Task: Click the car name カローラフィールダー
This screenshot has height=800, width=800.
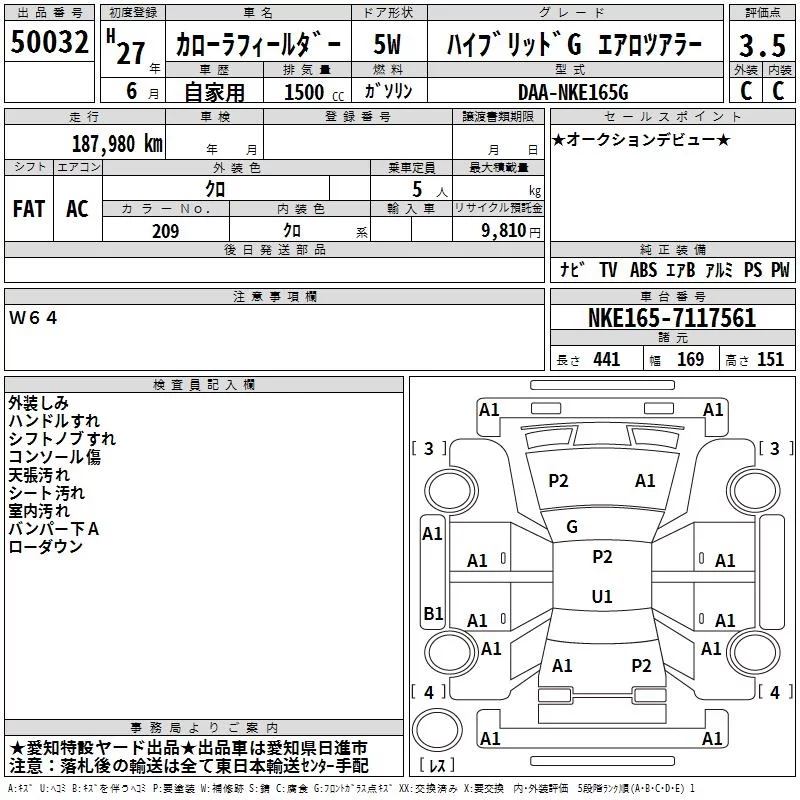Action: tap(258, 44)
